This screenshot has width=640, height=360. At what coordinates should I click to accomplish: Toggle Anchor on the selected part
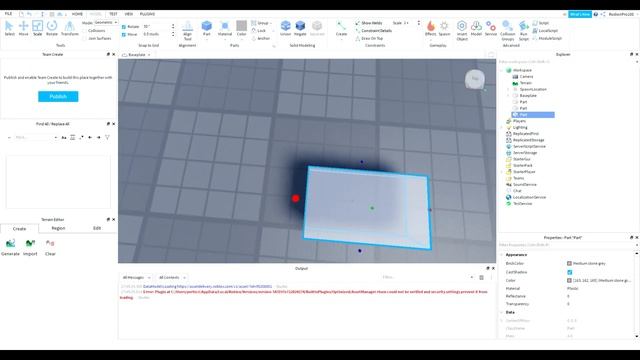pyautogui.click(x=261, y=38)
